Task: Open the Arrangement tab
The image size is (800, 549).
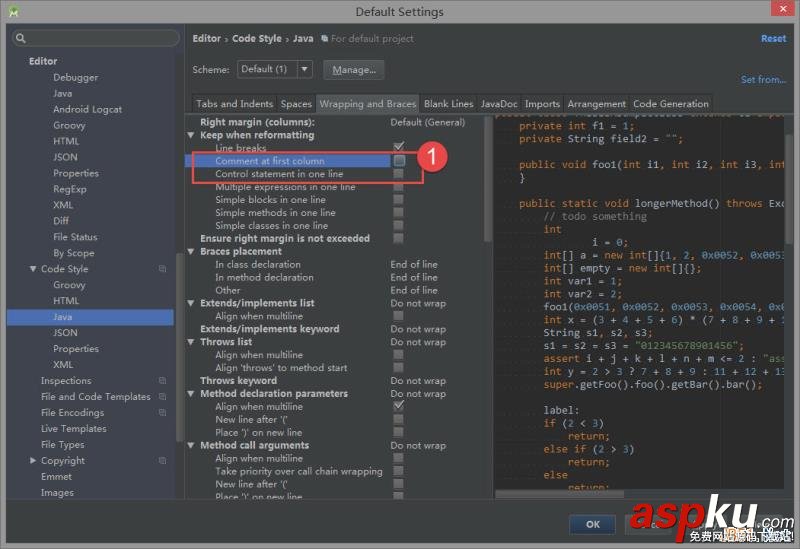Action: click(596, 104)
